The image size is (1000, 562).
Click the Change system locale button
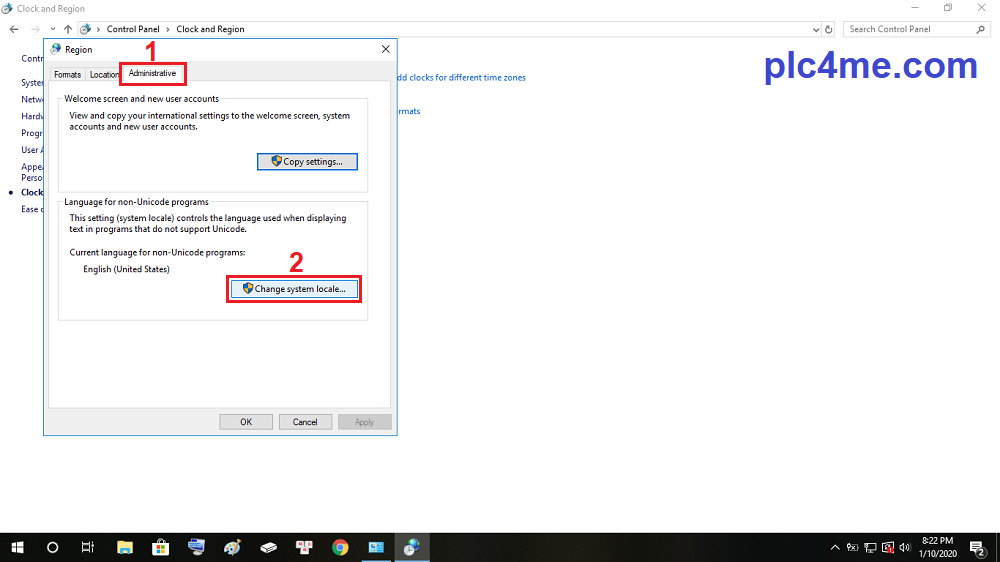coord(294,288)
